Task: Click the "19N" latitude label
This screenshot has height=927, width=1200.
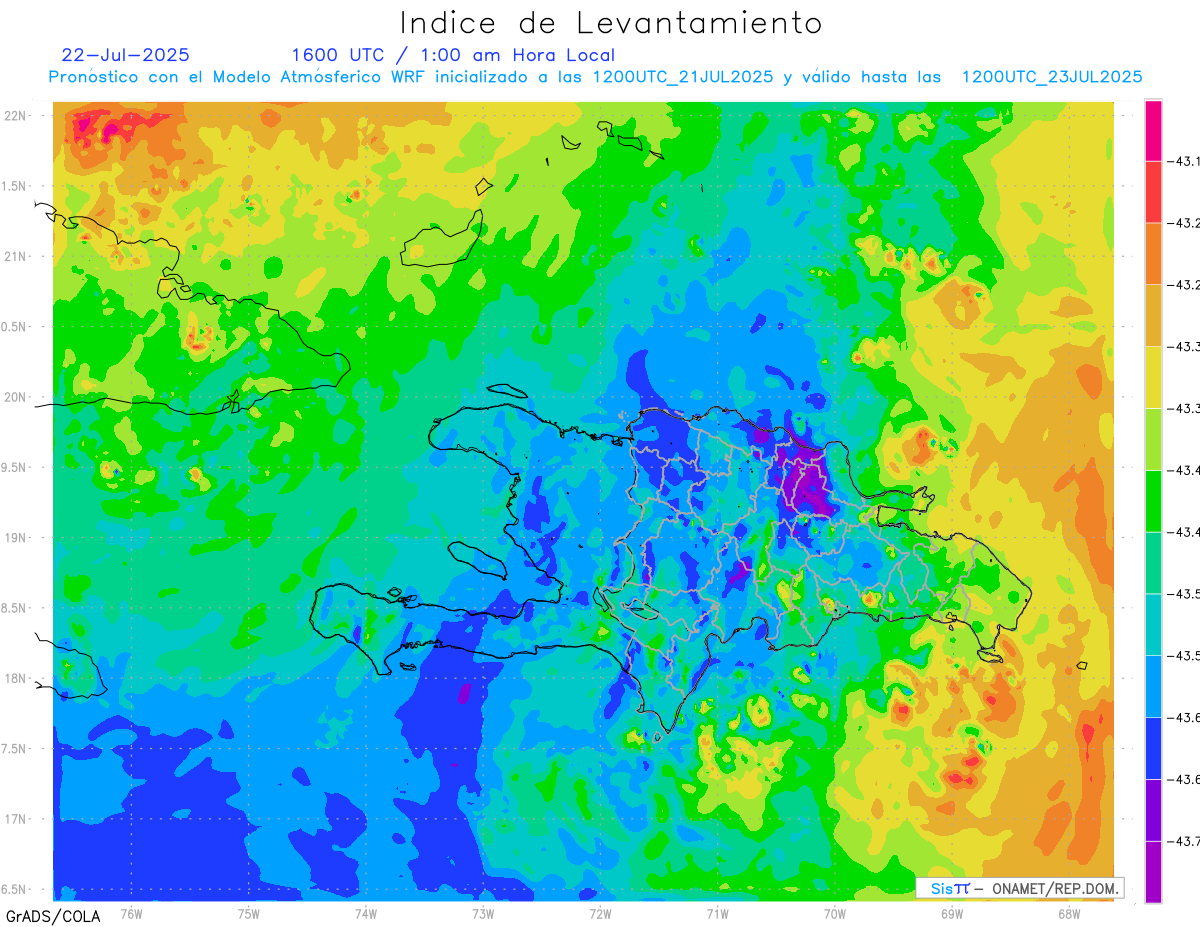Action: (x=16, y=537)
